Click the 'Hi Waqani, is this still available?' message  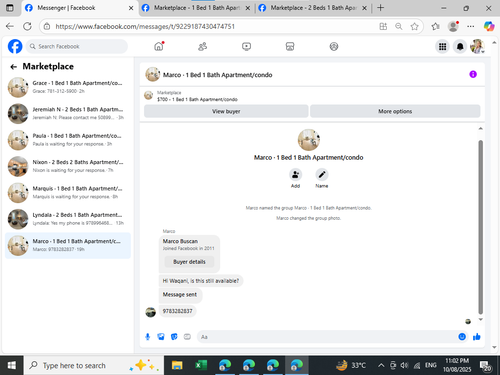click(201, 281)
